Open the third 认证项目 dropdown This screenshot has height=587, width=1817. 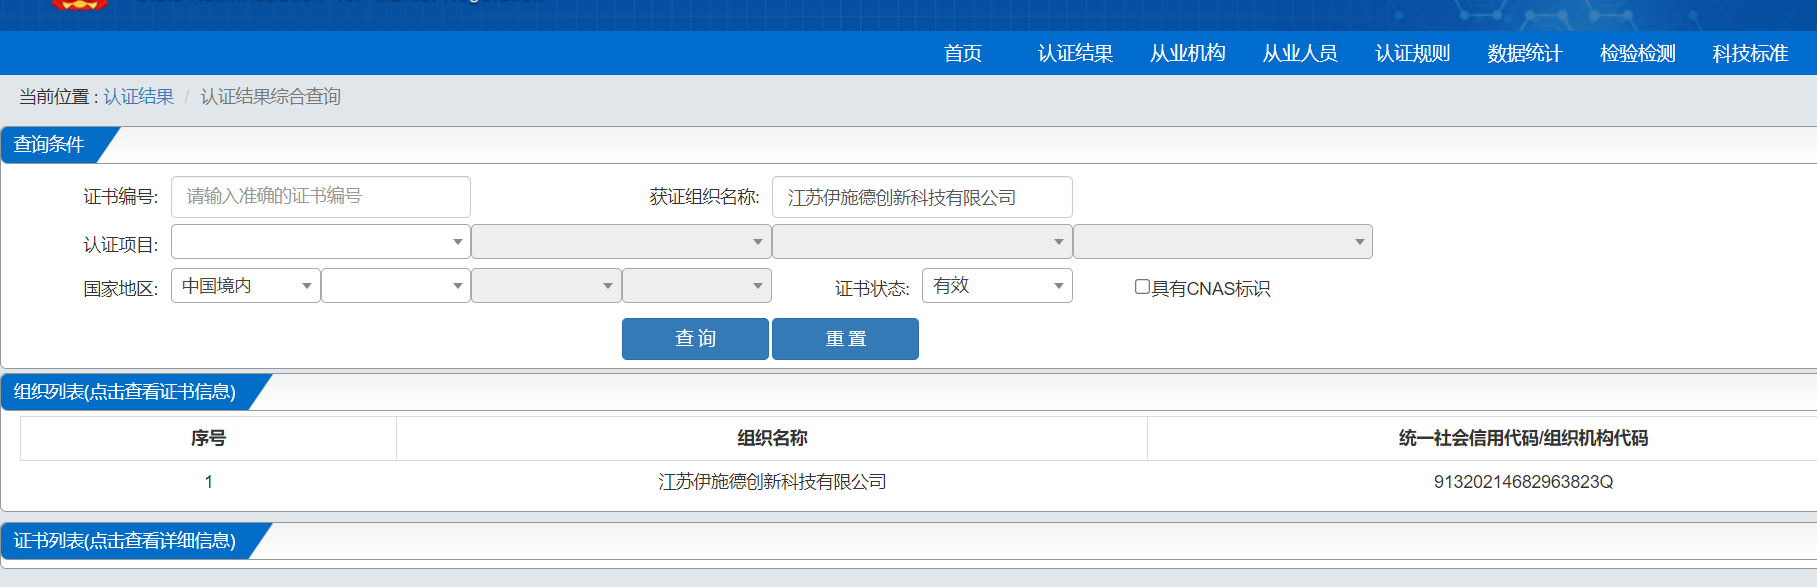(922, 242)
